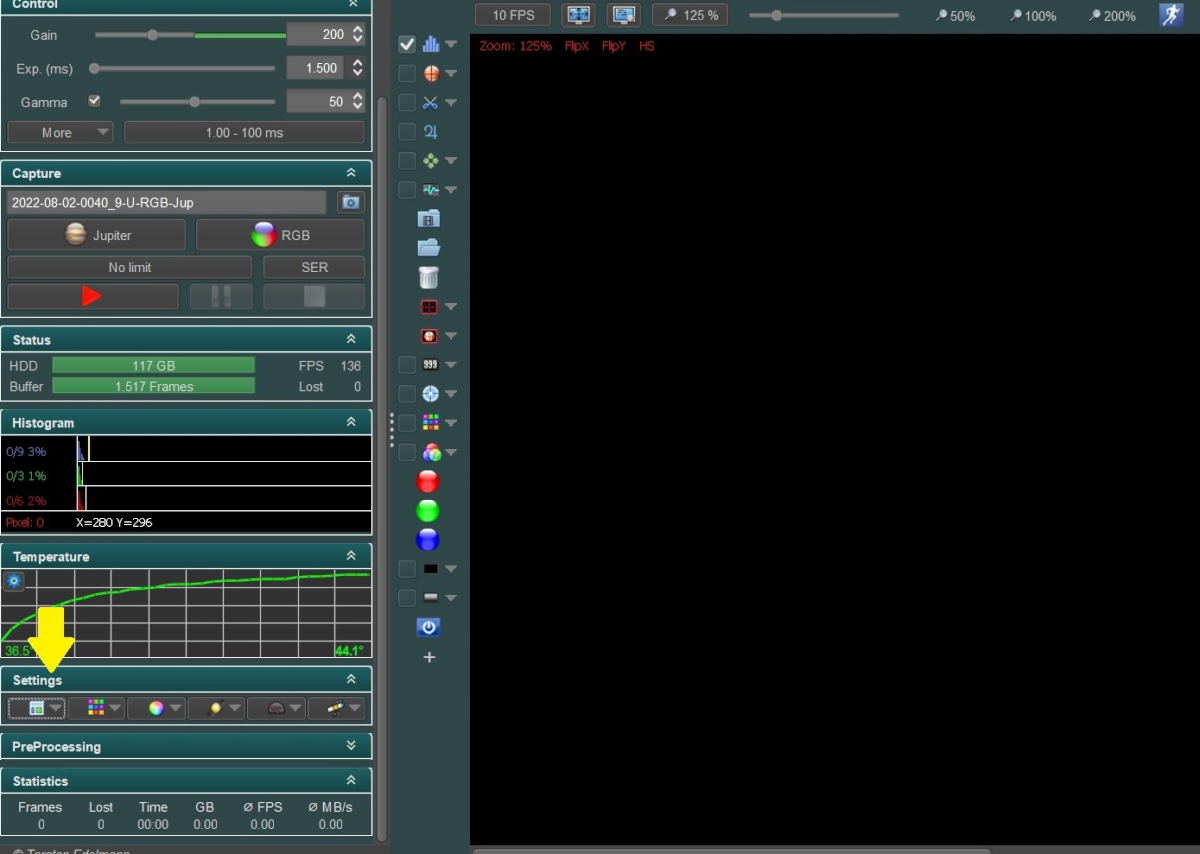Click the 125 % zoom button
Image resolution: width=1200 pixels, height=854 pixels.
pyautogui.click(x=689, y=15)
